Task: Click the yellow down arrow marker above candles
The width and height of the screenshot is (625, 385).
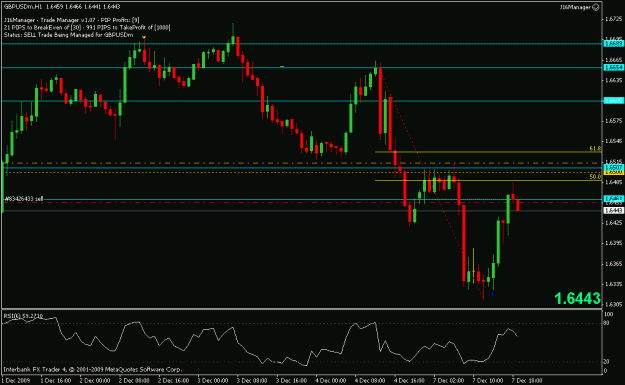Action: point(144,37)
